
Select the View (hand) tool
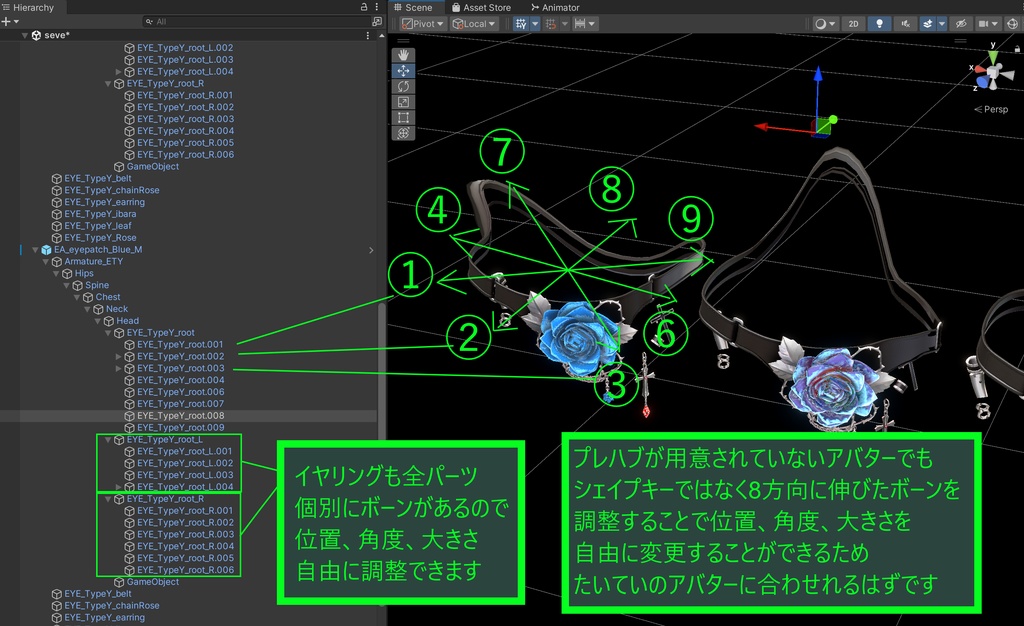pos(403,55)
